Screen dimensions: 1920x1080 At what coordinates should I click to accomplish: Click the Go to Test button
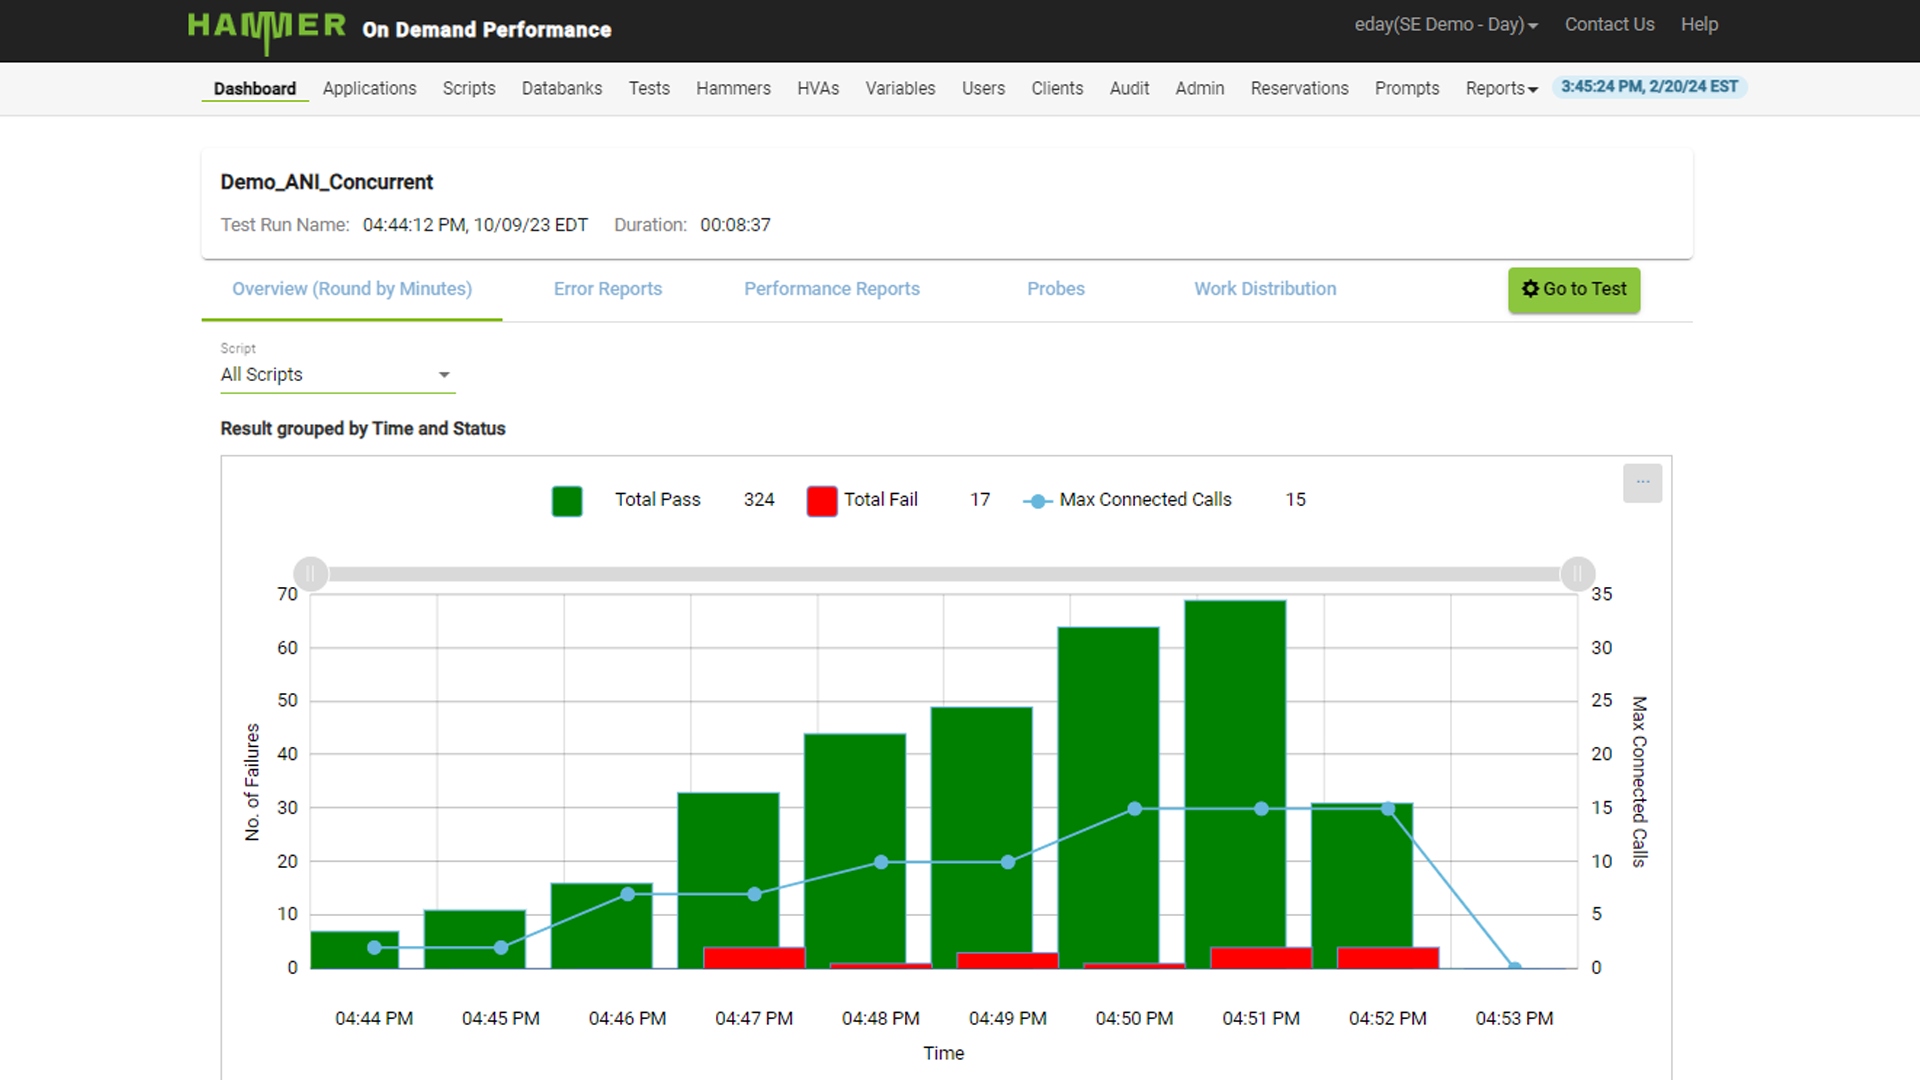(1573, 290)
